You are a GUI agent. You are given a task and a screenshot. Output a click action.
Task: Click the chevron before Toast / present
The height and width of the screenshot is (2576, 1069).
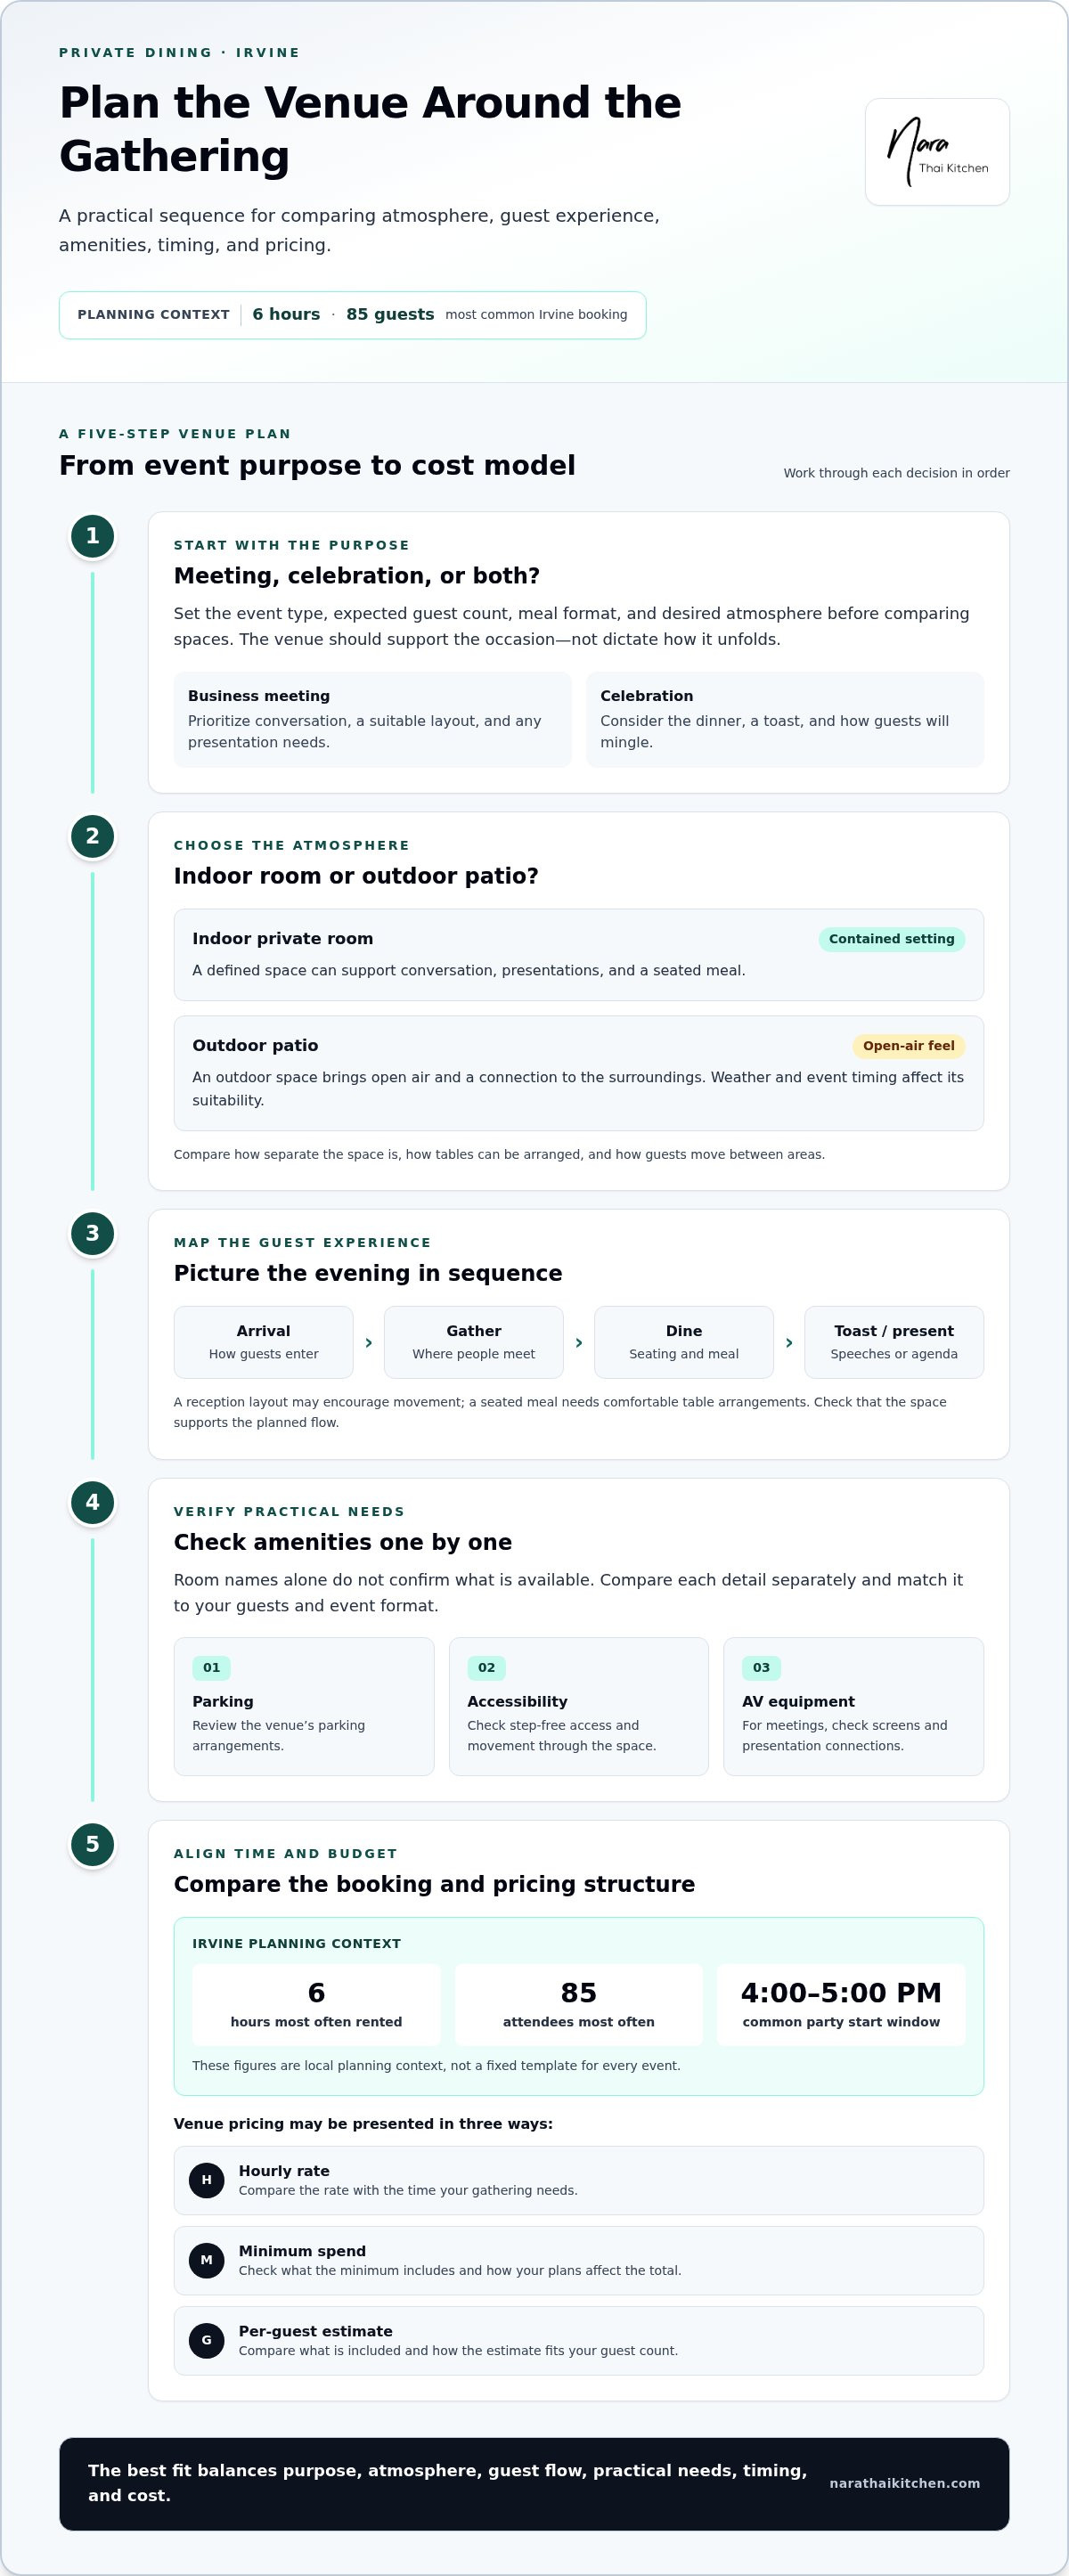789,1343
